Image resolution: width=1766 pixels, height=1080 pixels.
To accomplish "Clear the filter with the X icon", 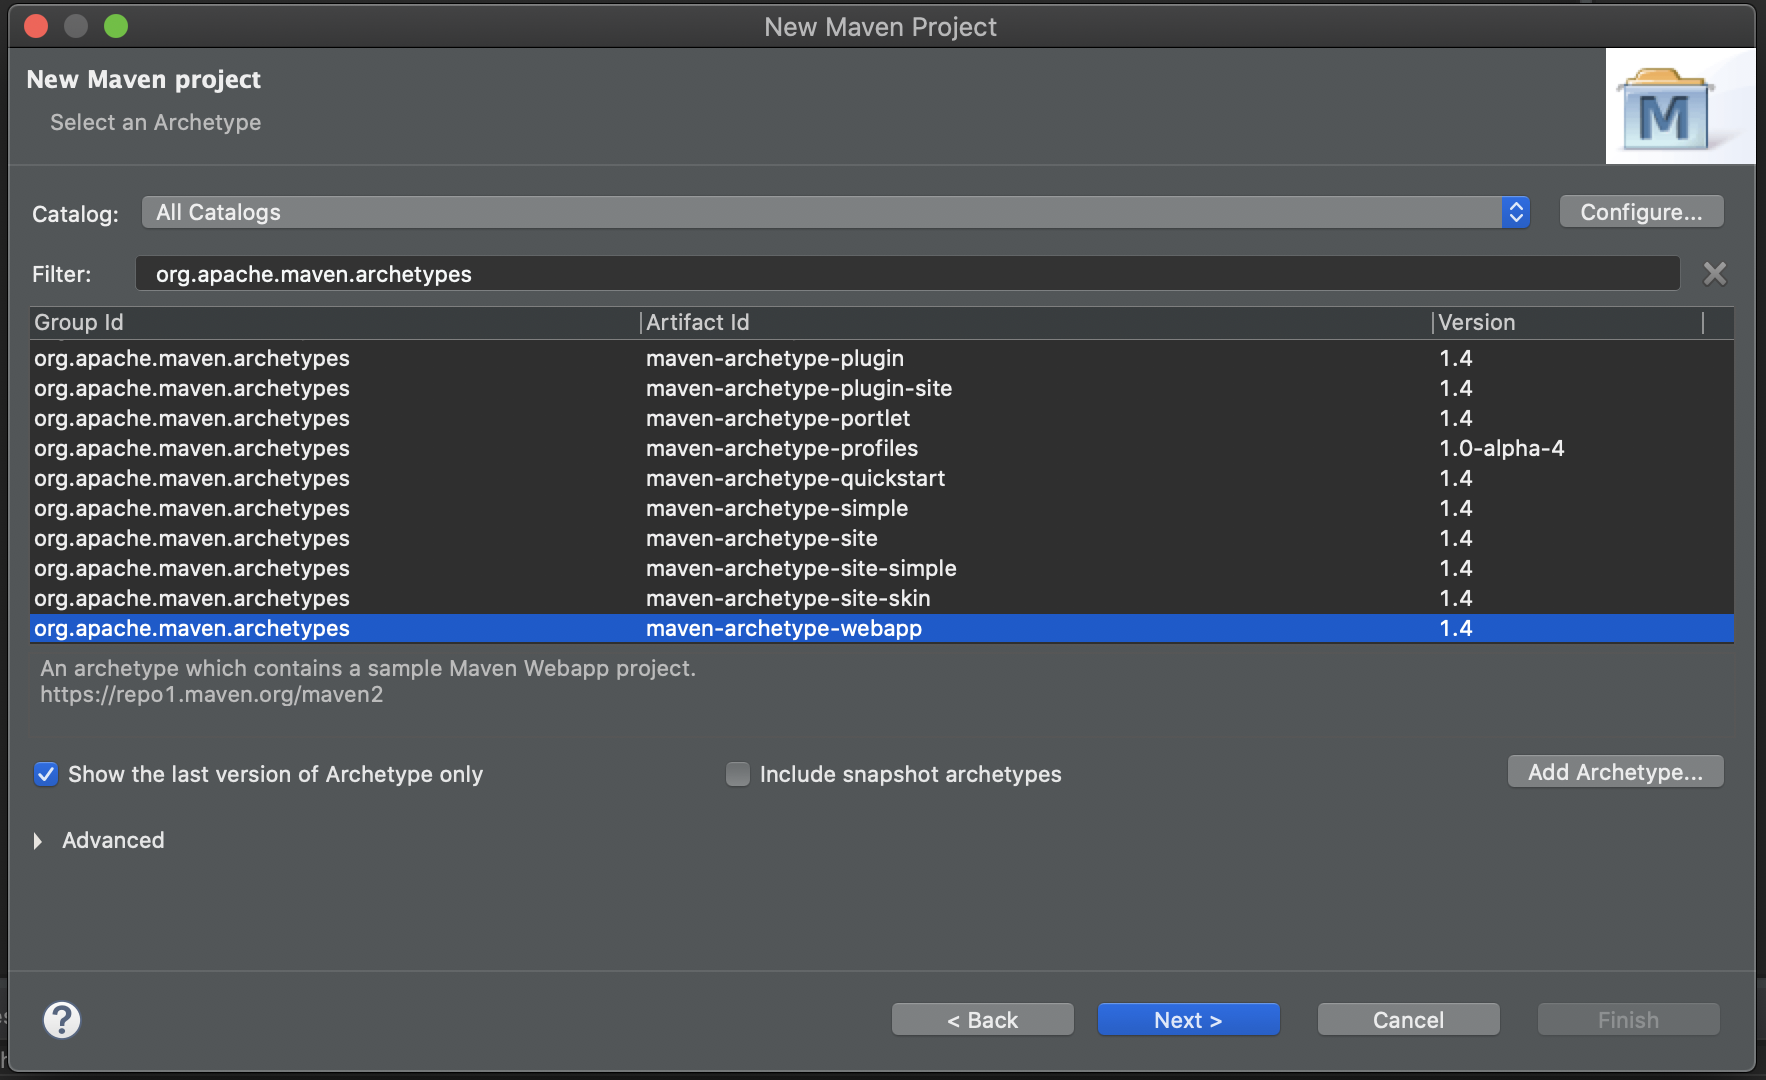I will [x=1715, y=274].
